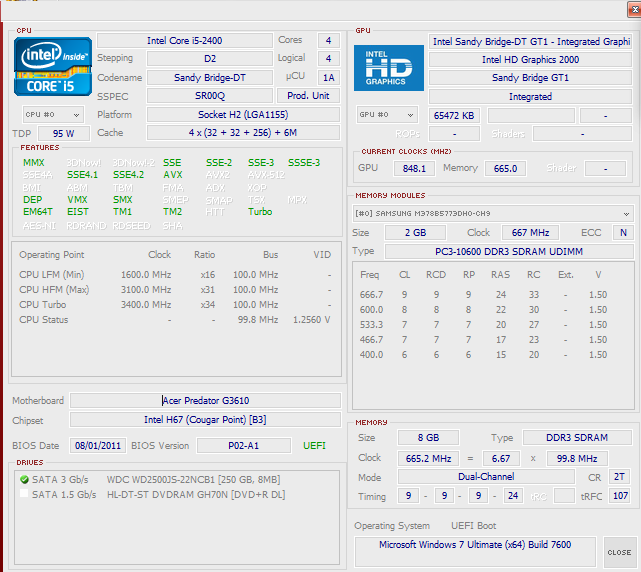Click the CPU Status row
Screen dimensions: 641x572
[x=175, y=320]
